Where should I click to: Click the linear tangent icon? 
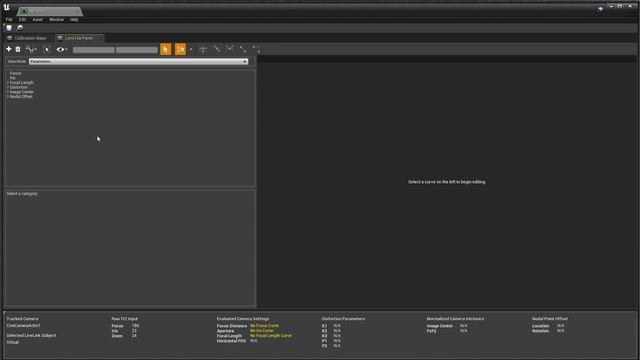(x=217, y=49)
